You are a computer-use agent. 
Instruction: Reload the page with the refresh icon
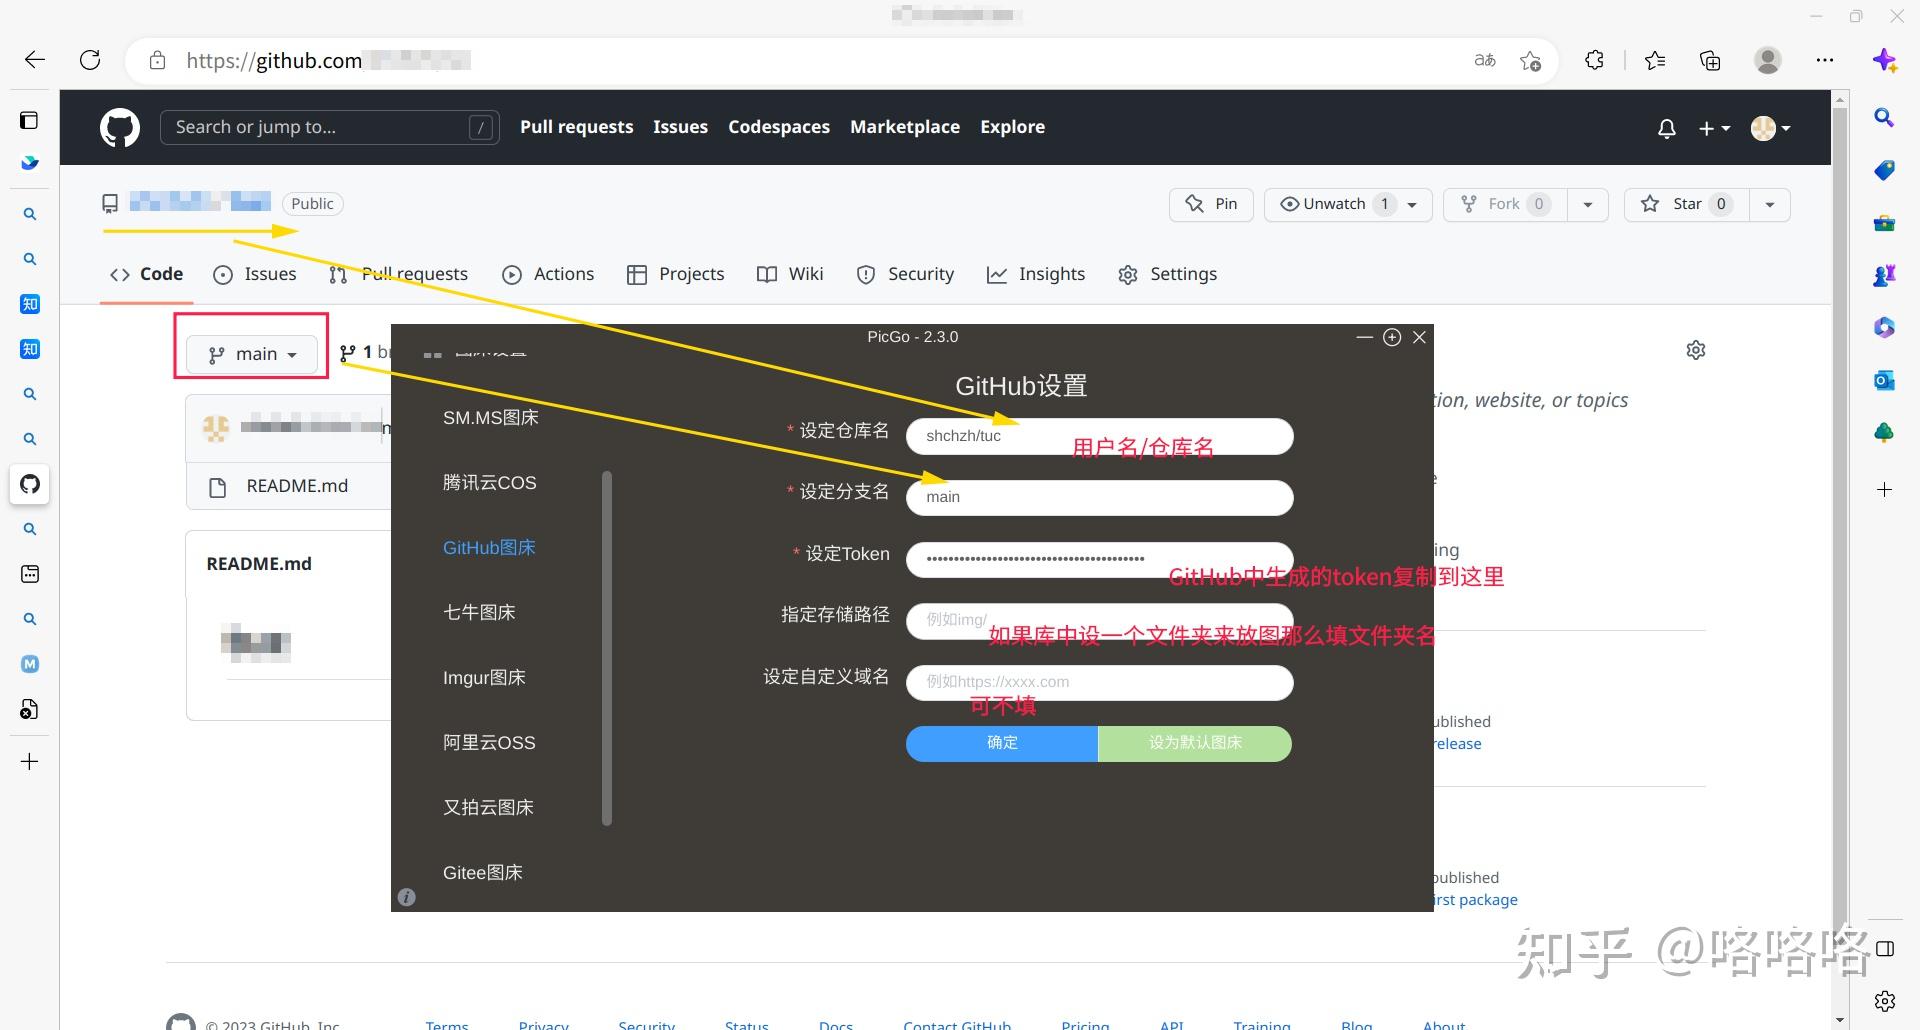click(90, 60)
